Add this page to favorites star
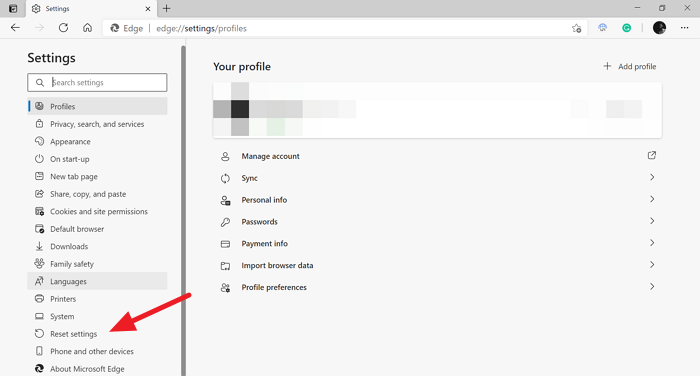Image resolution: width=700 pixels, height=376 pixels. coord(576,28)
